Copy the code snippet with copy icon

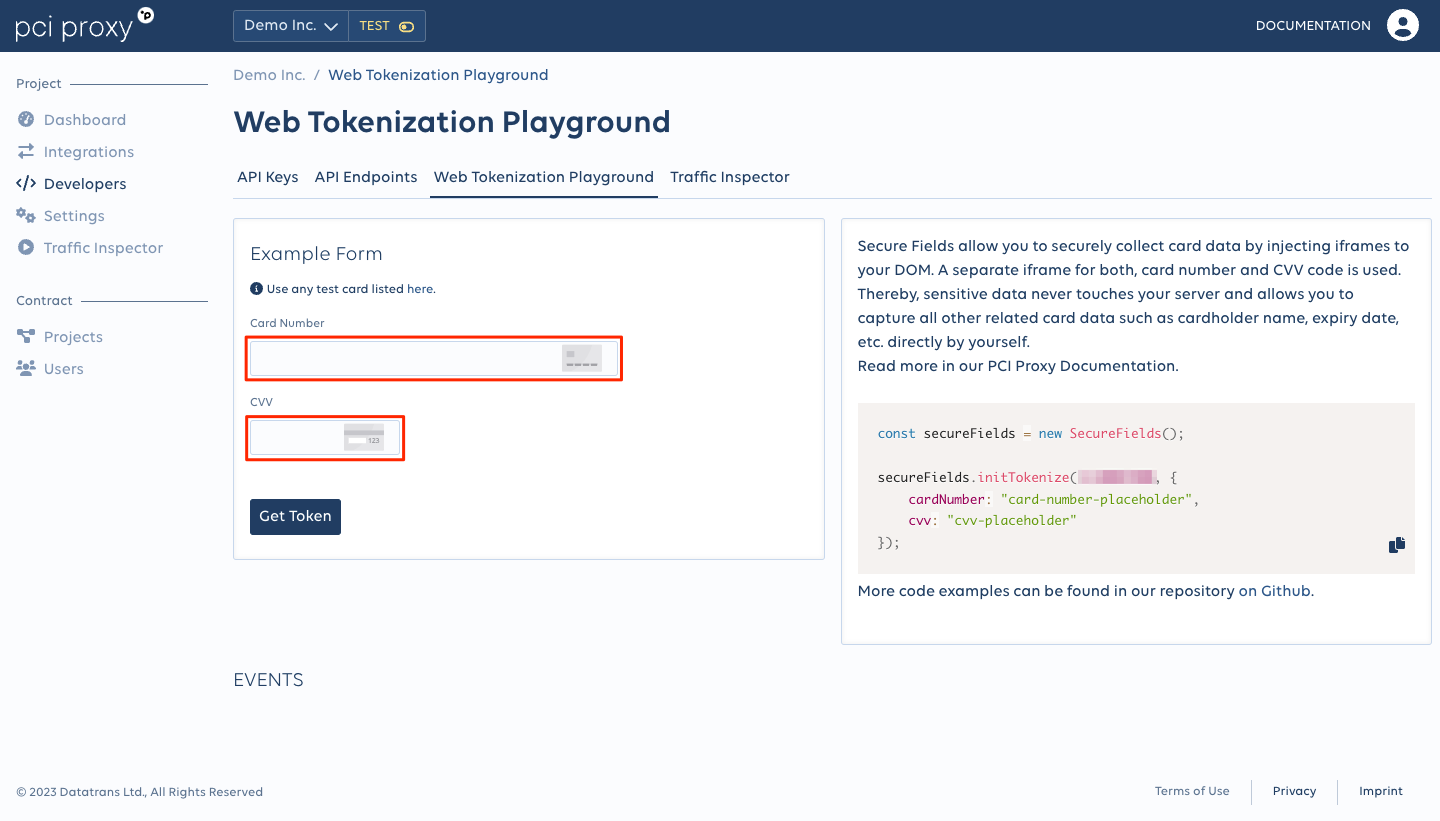[x=1397, y=545]
